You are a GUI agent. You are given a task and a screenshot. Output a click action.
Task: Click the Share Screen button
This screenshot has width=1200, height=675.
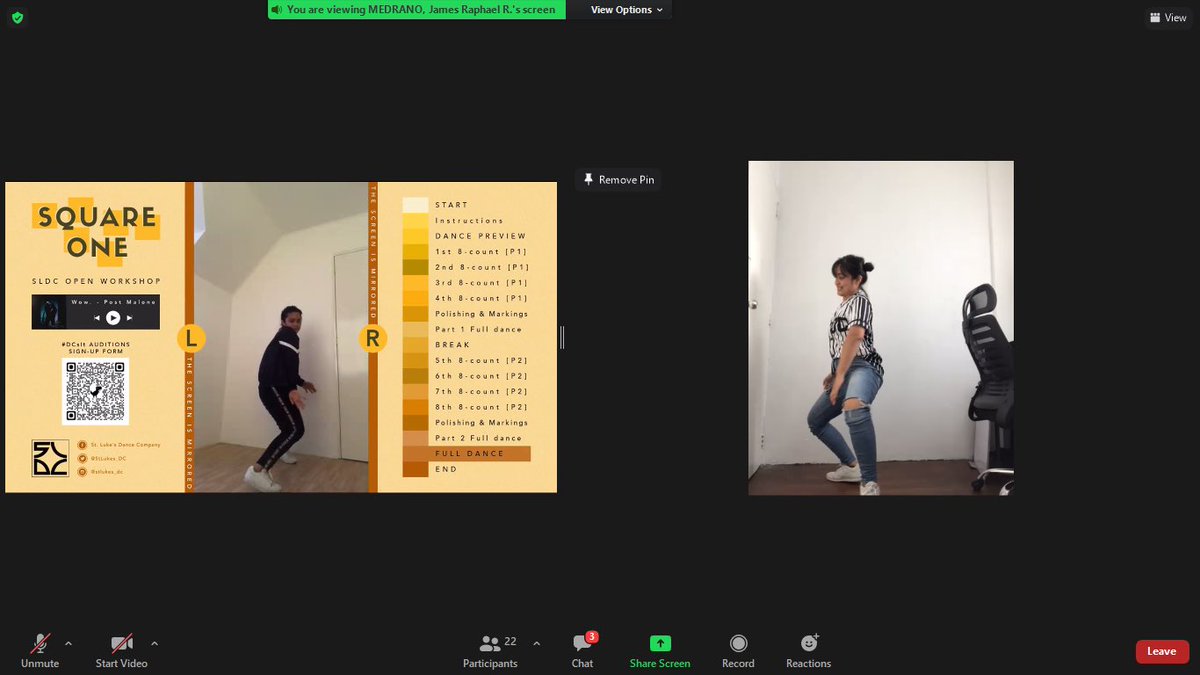tap(660, 651)
